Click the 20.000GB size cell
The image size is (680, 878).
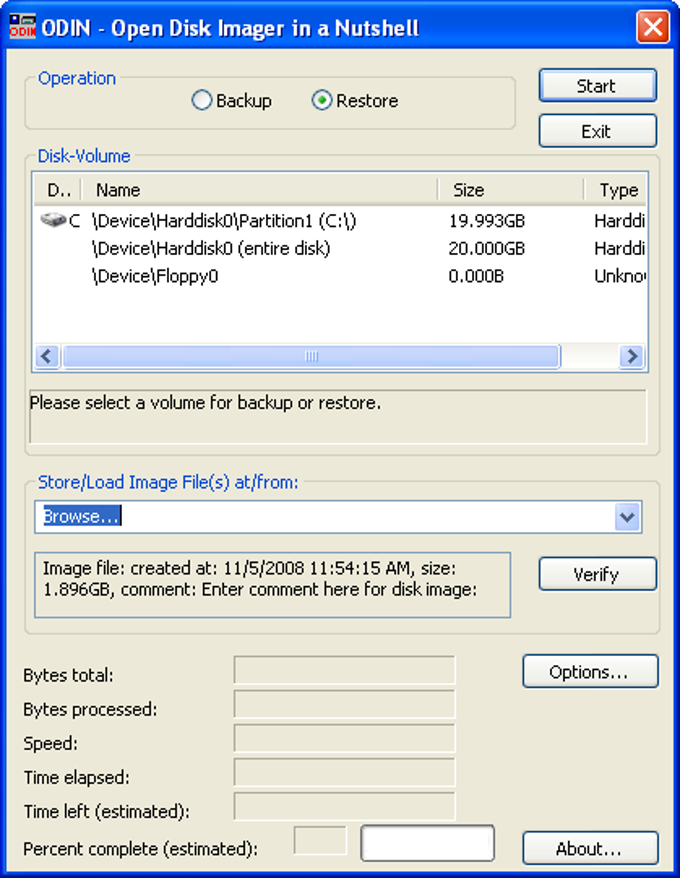point(486,248)
